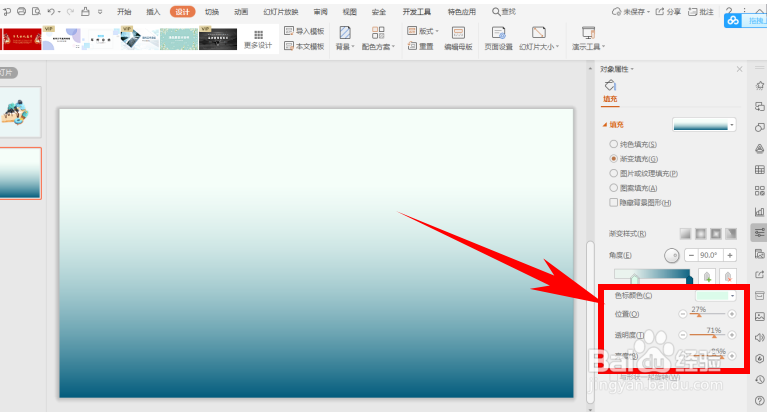The width and height of the screenshot is (767, 412).
Task: Click the 更多设计 grid icon
Action: click(x=258, y=34)
